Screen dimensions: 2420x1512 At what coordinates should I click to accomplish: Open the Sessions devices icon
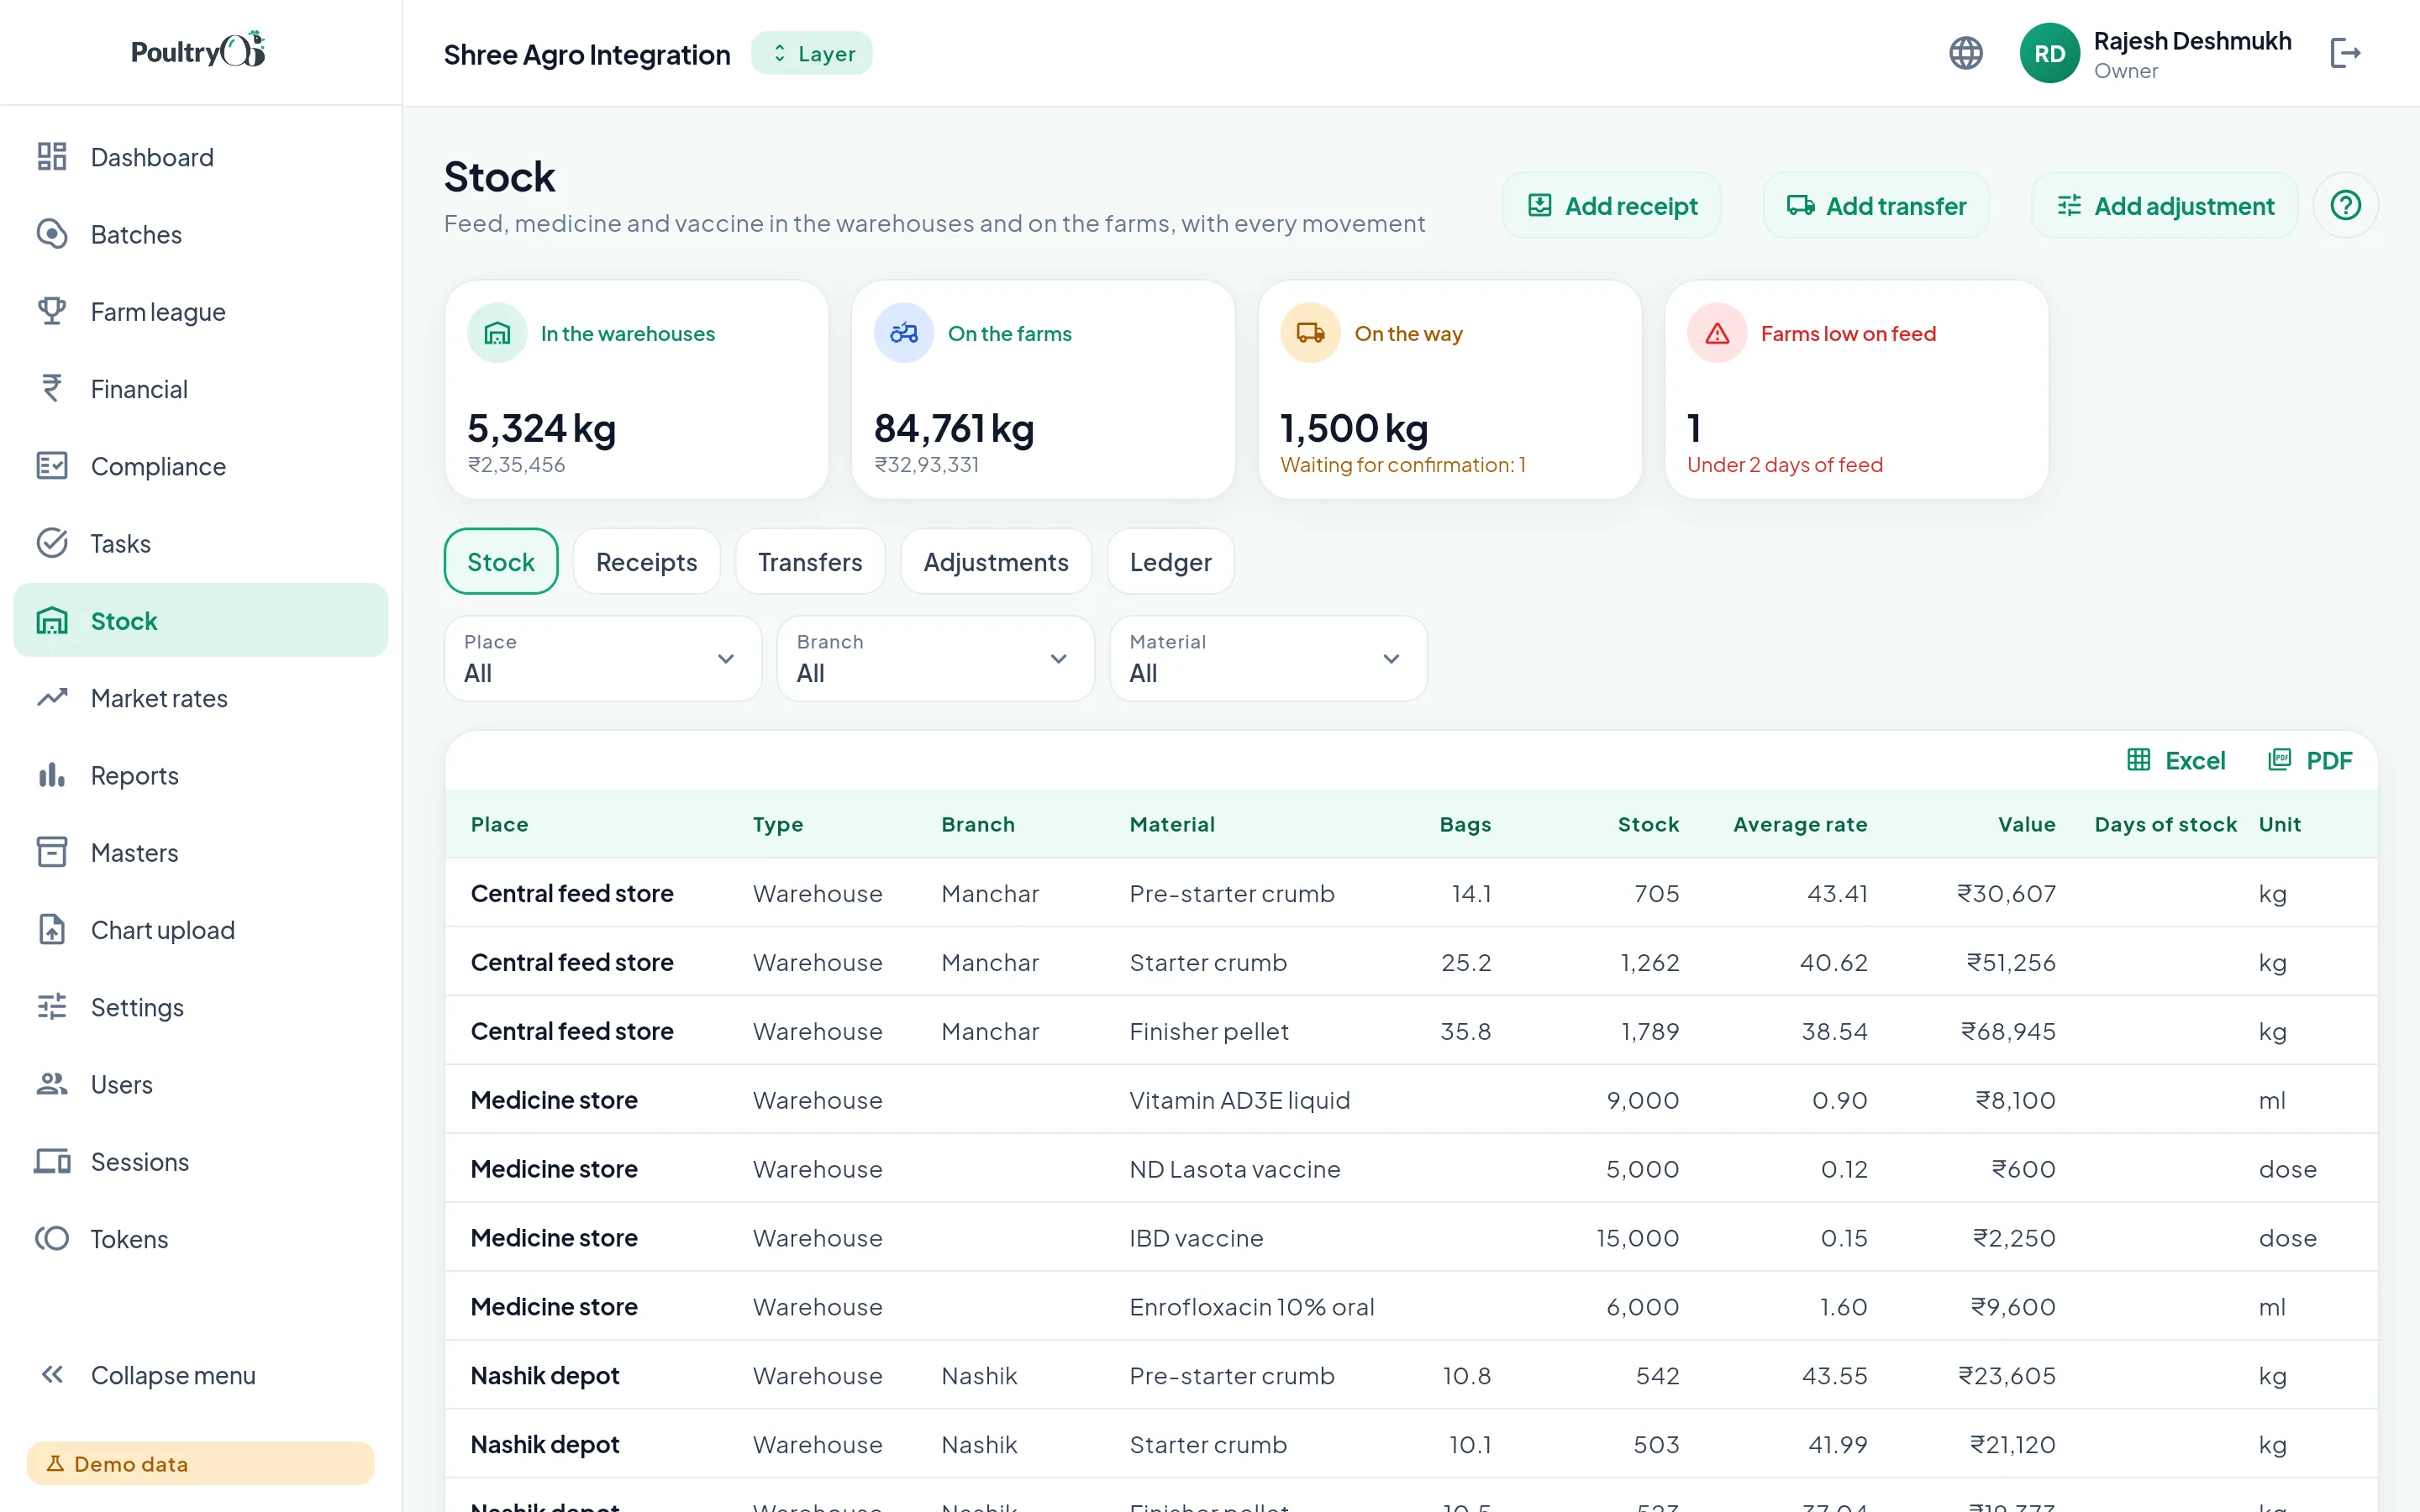(x=51, y=1161)
